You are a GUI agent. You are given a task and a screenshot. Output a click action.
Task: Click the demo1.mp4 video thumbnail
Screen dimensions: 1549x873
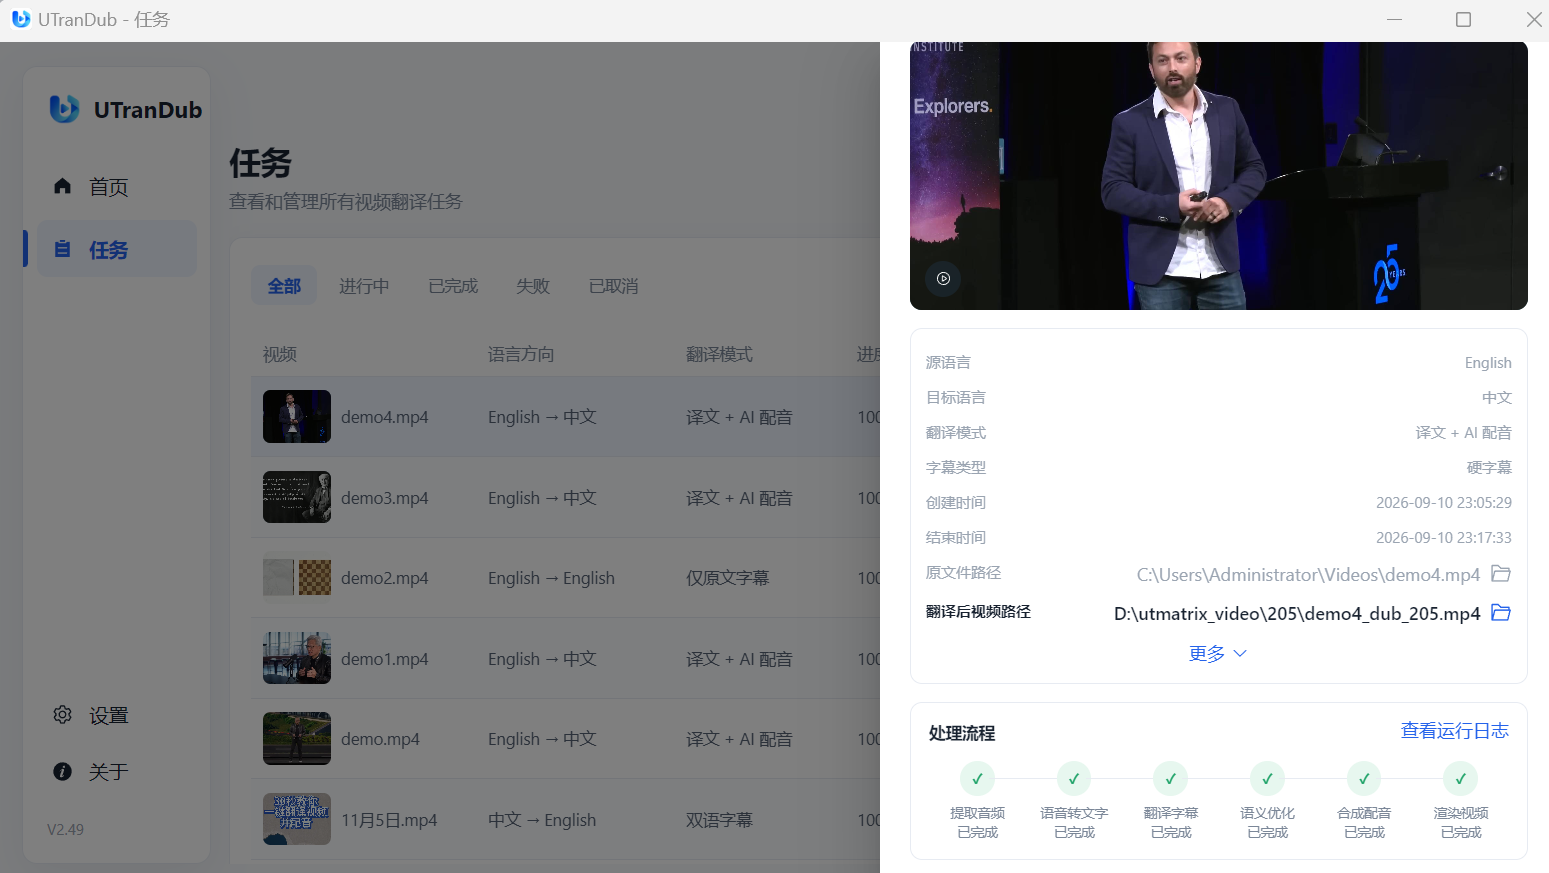point(297,658)
